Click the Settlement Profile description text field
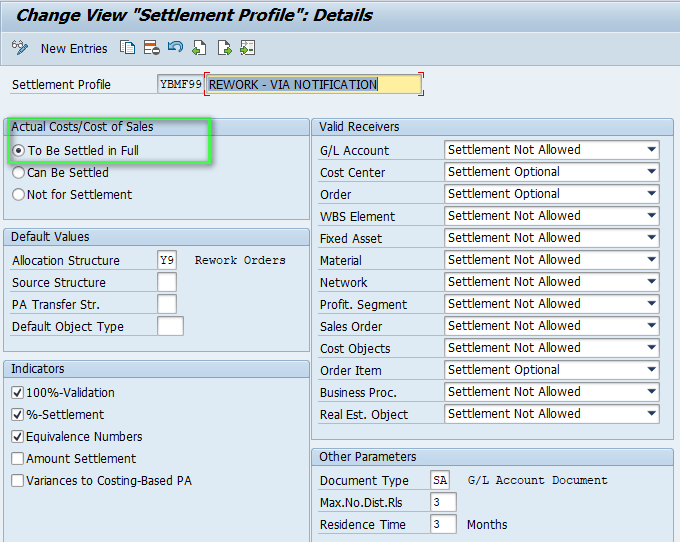Screen dimensions: 680x542 point(313,85)
